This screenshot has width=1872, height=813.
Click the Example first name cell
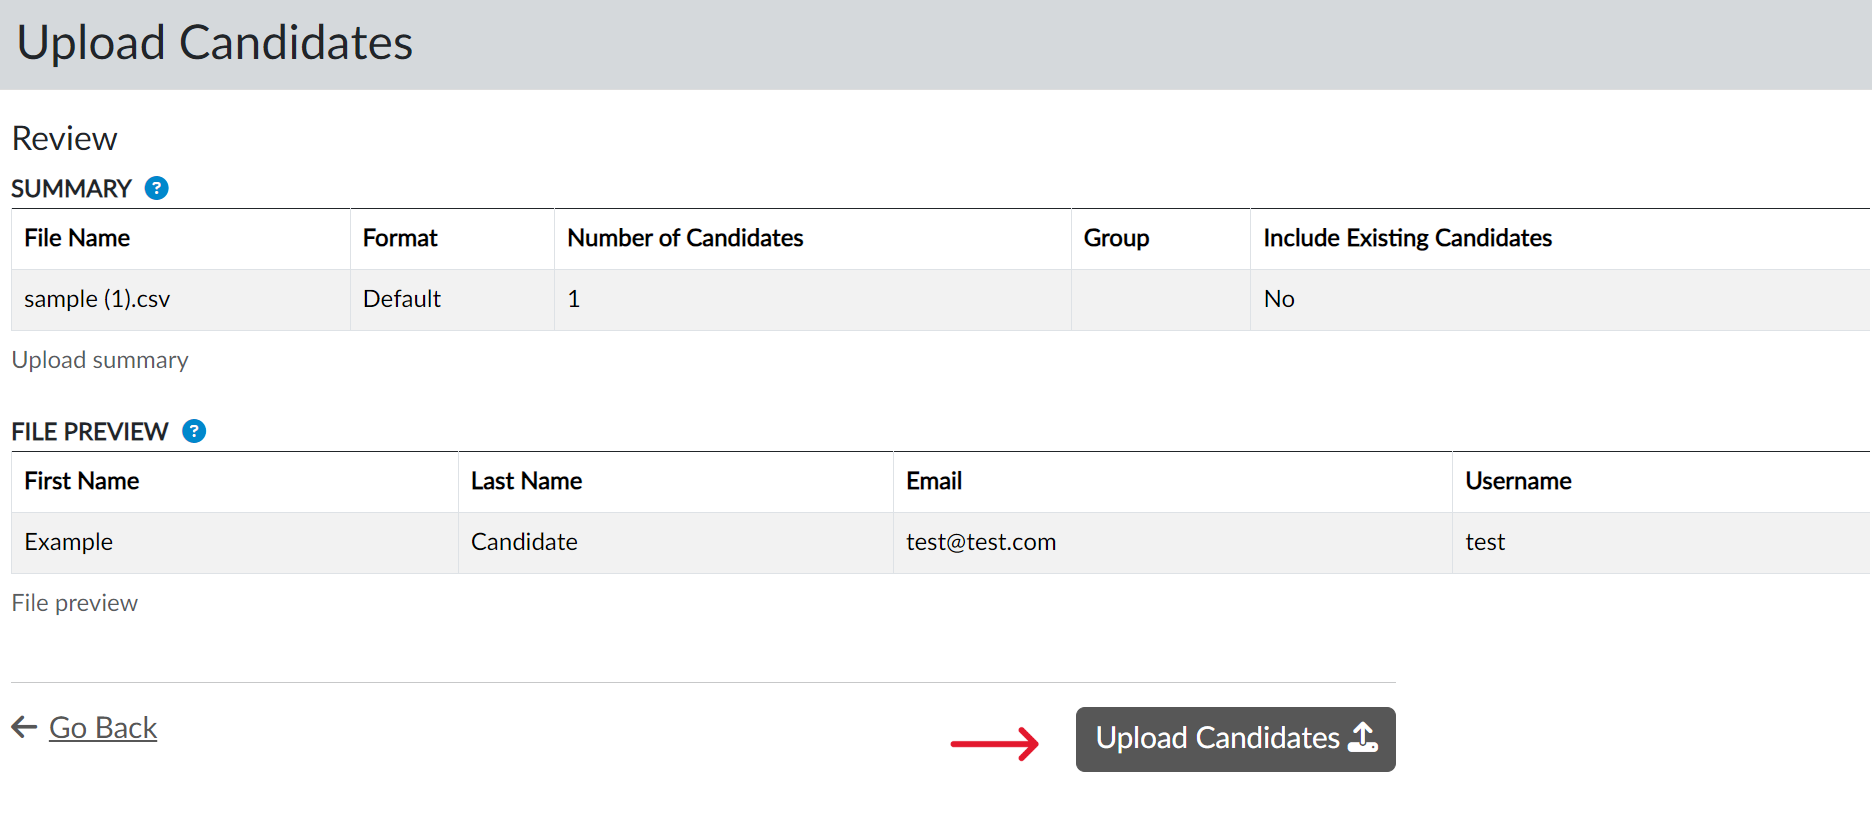(x=69, y=542)
